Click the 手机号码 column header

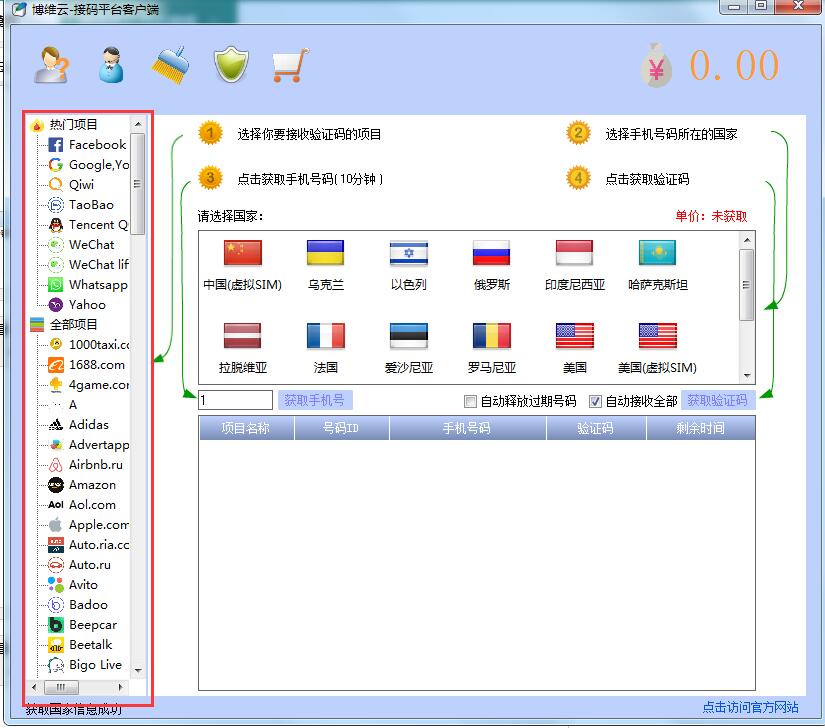click(x=467, y=428)
